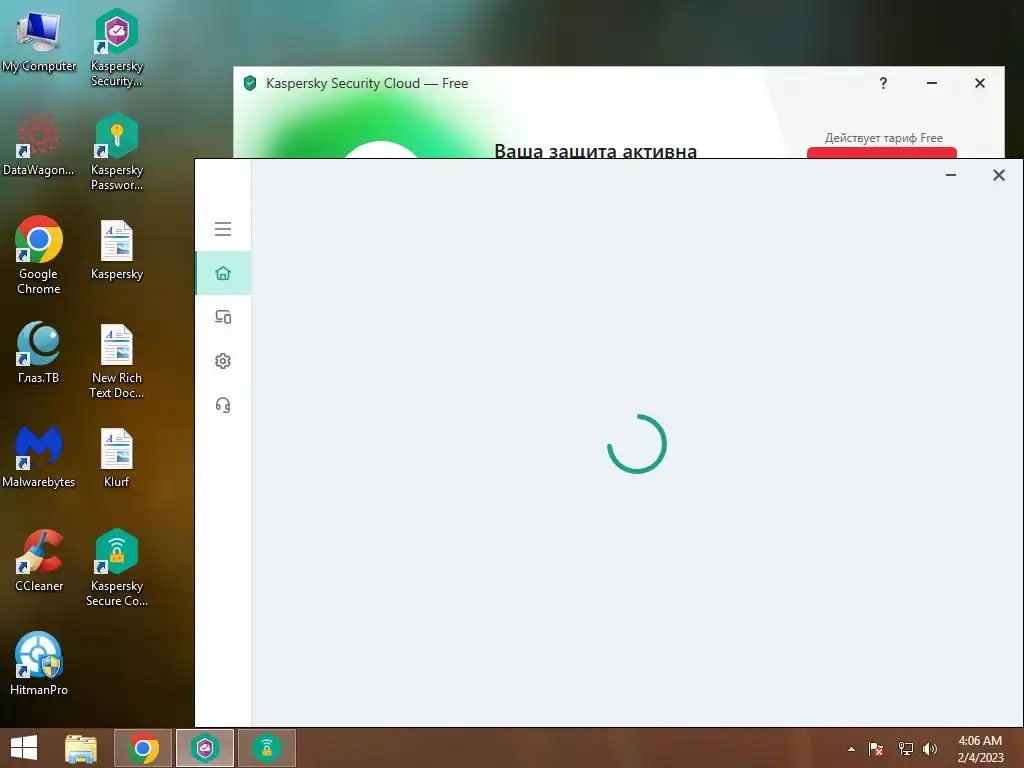Switch to Kaspersky Security Cloud taskbar button
The height and width of the screenshot is (768, 1024).
[x=205, y=748]
